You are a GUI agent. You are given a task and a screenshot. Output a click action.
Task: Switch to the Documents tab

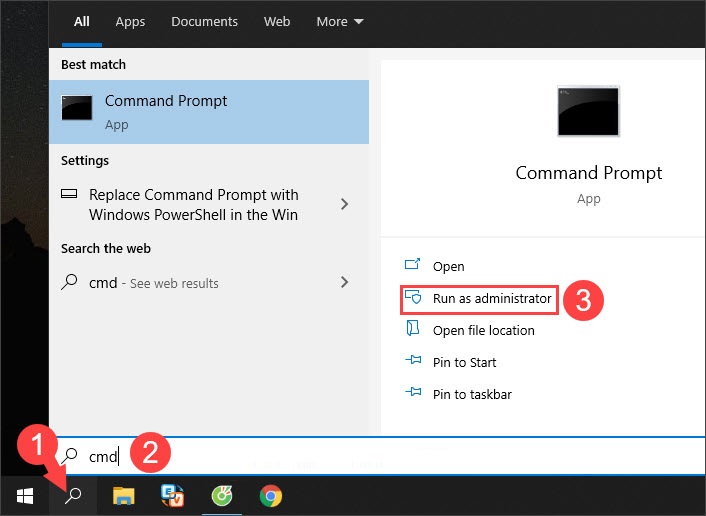[x=204, y=22]
